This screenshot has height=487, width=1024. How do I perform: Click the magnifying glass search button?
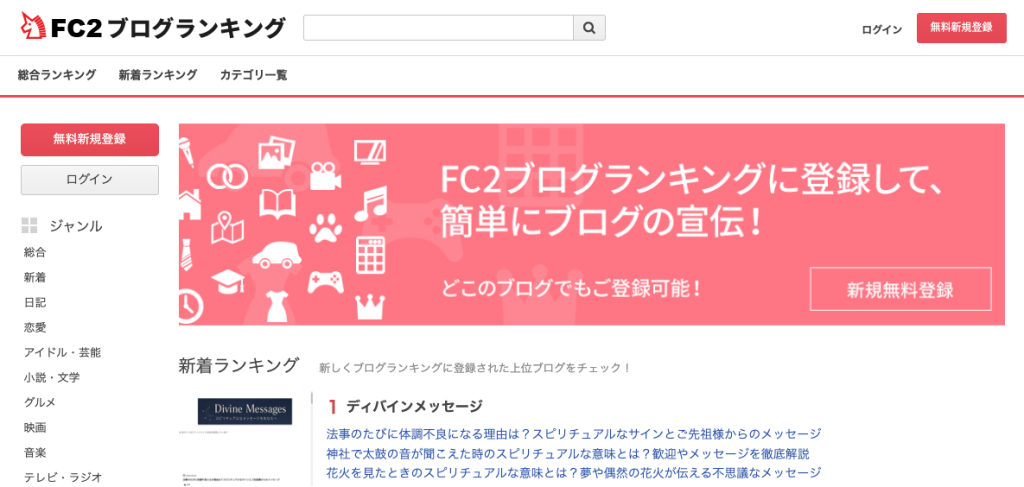point(589,28)
